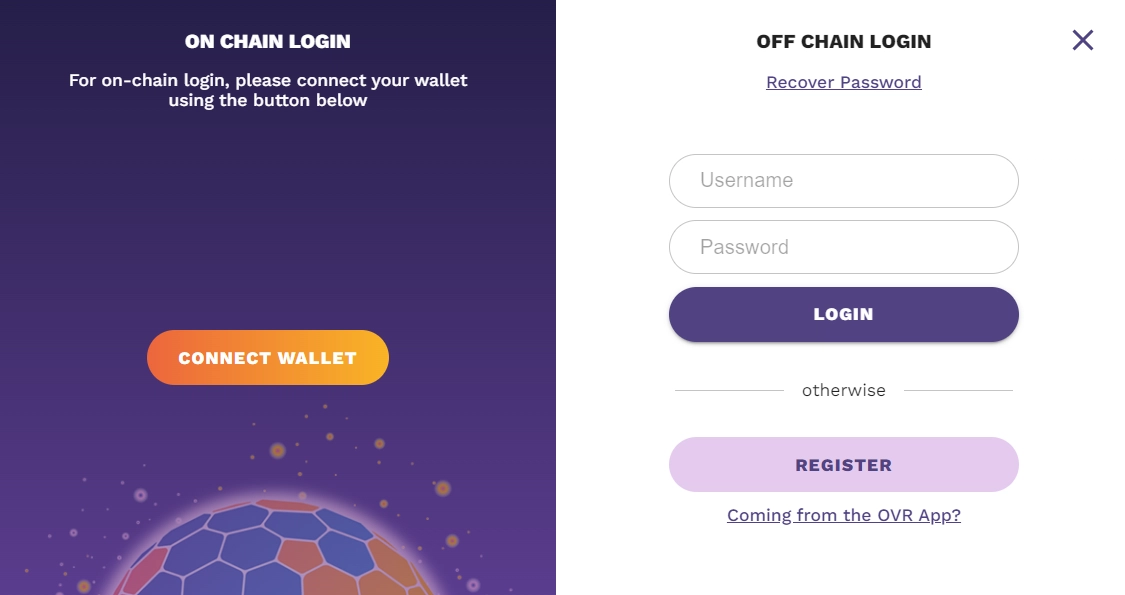Focus the Password input field

[843, 247]
